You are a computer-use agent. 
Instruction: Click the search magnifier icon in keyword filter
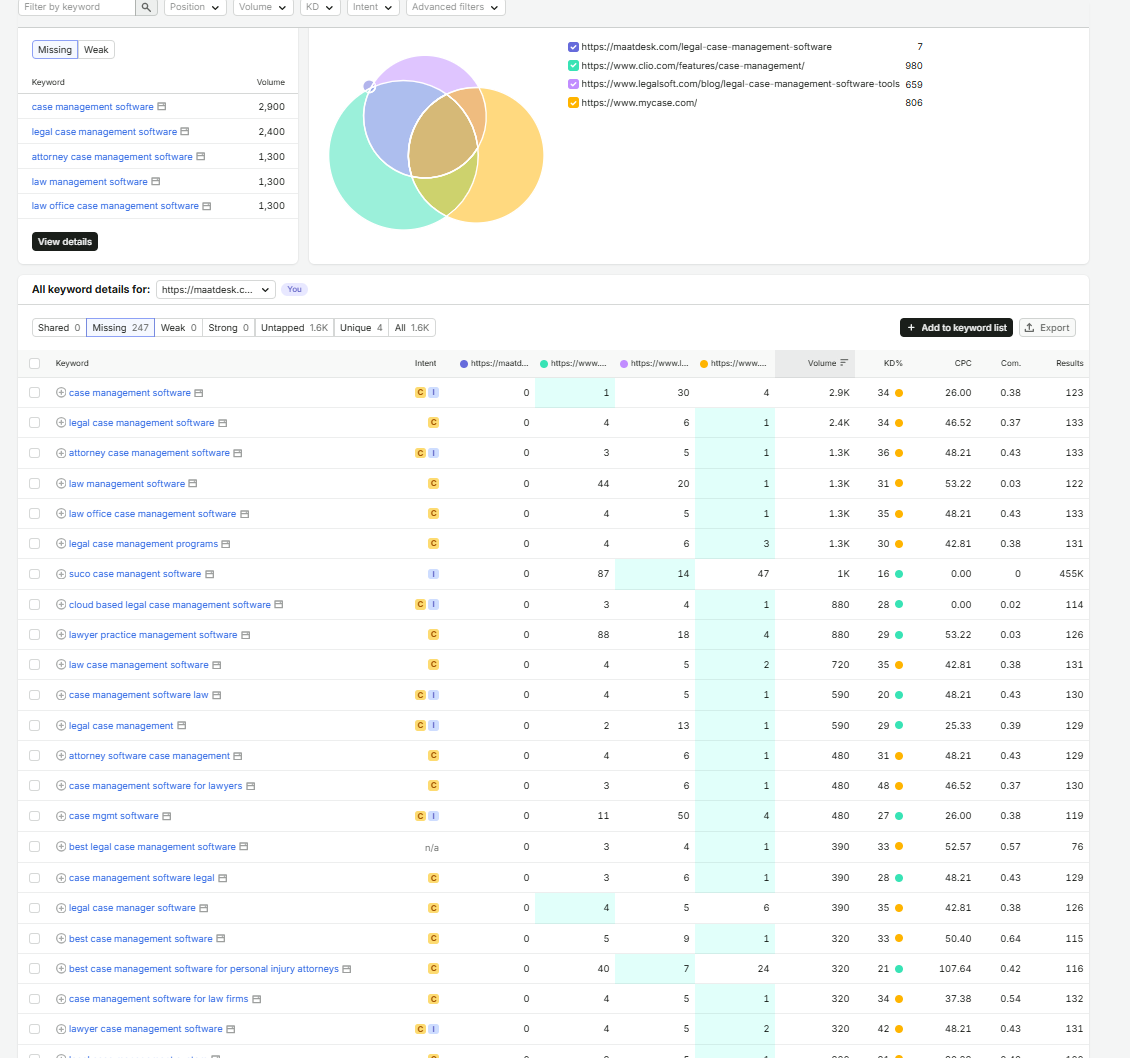(x=146, y=7)
